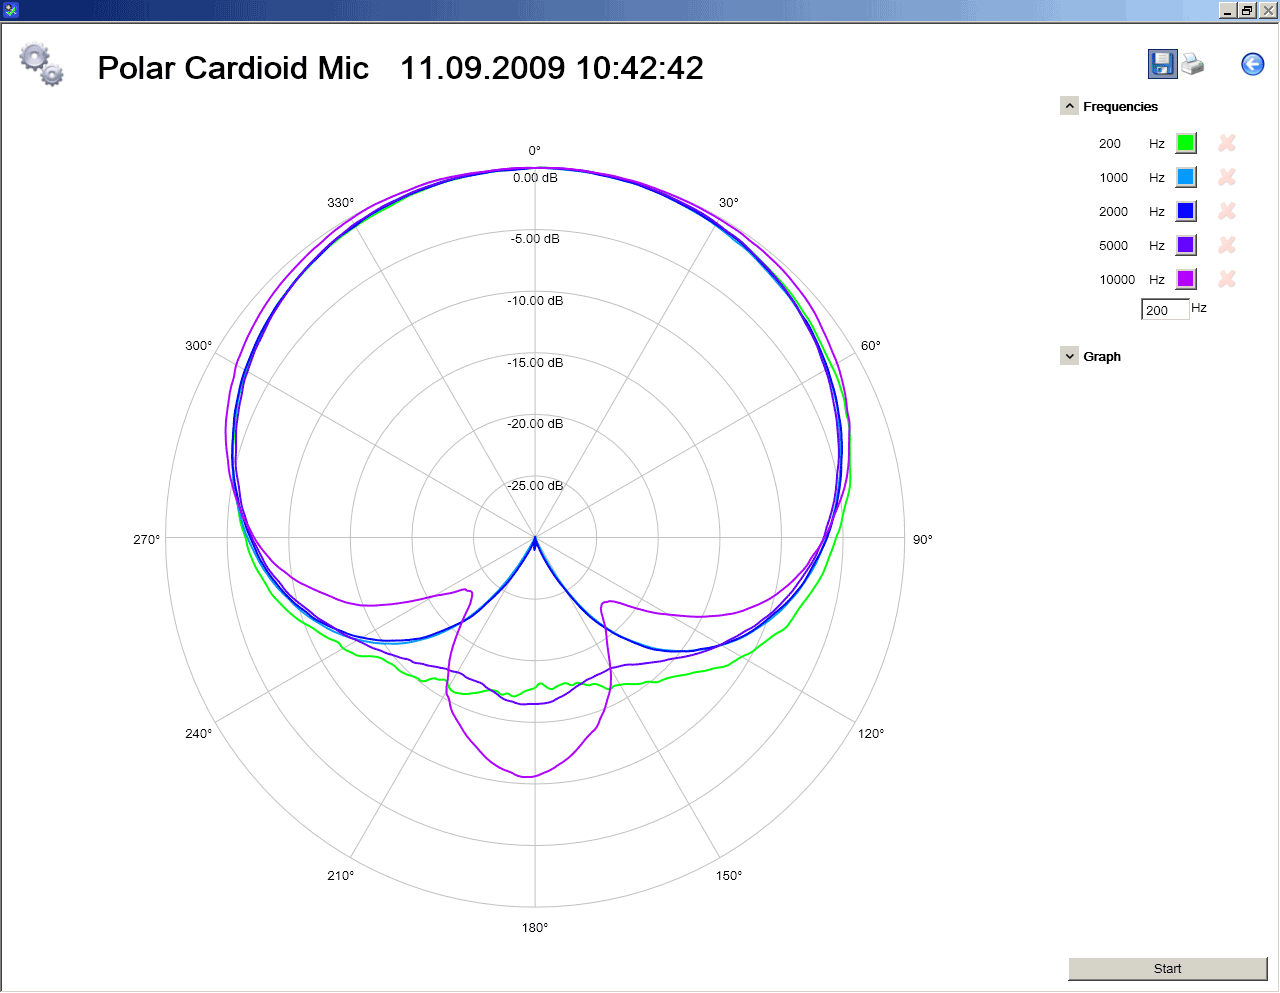Viewport: 1280px width, 993px height.
Task: Remove the 2000 Hz frequency curve
Action: click(1227, 211)
